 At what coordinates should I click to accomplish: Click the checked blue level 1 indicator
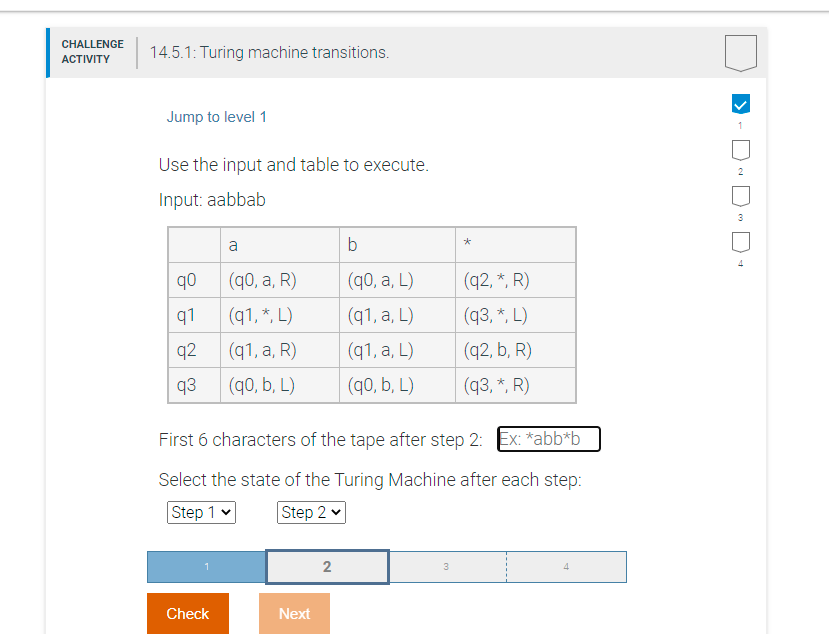740,103
